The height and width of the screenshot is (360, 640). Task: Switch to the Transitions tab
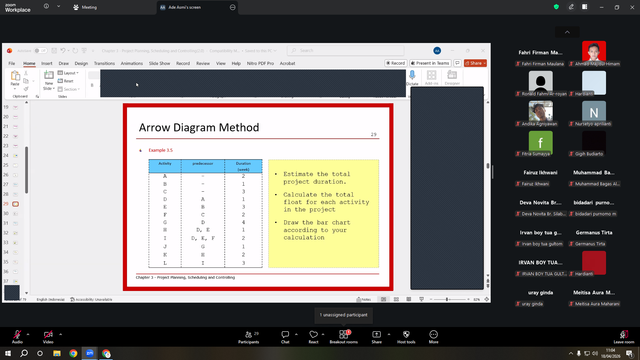click(x=104, y=63)
